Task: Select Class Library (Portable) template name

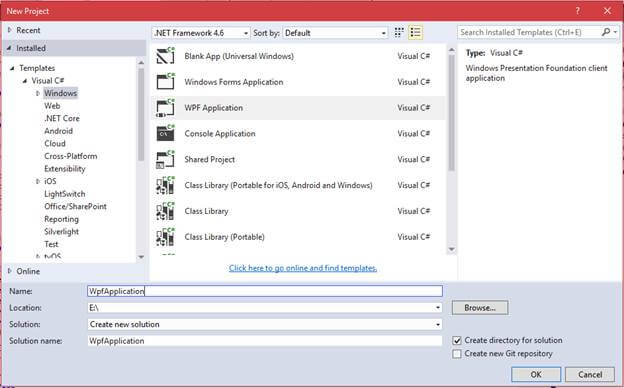Action: (224, 237)
